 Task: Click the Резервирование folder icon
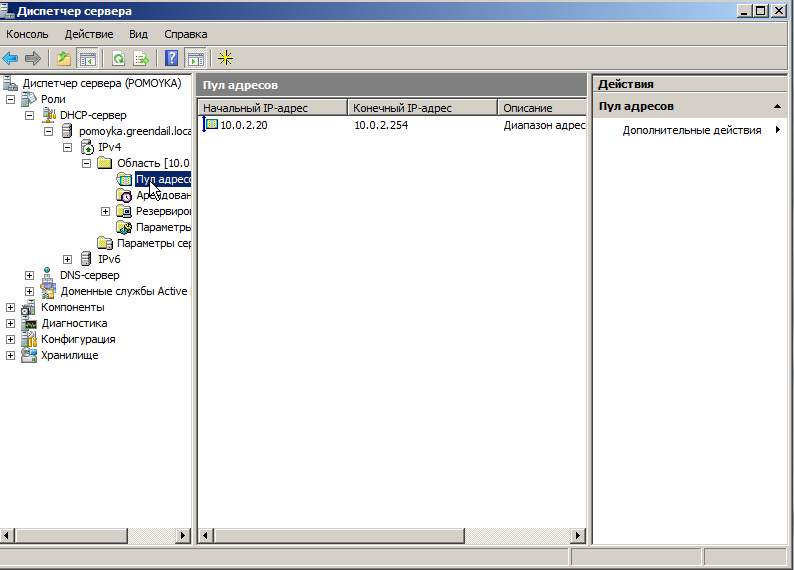[x=124, y=211]
